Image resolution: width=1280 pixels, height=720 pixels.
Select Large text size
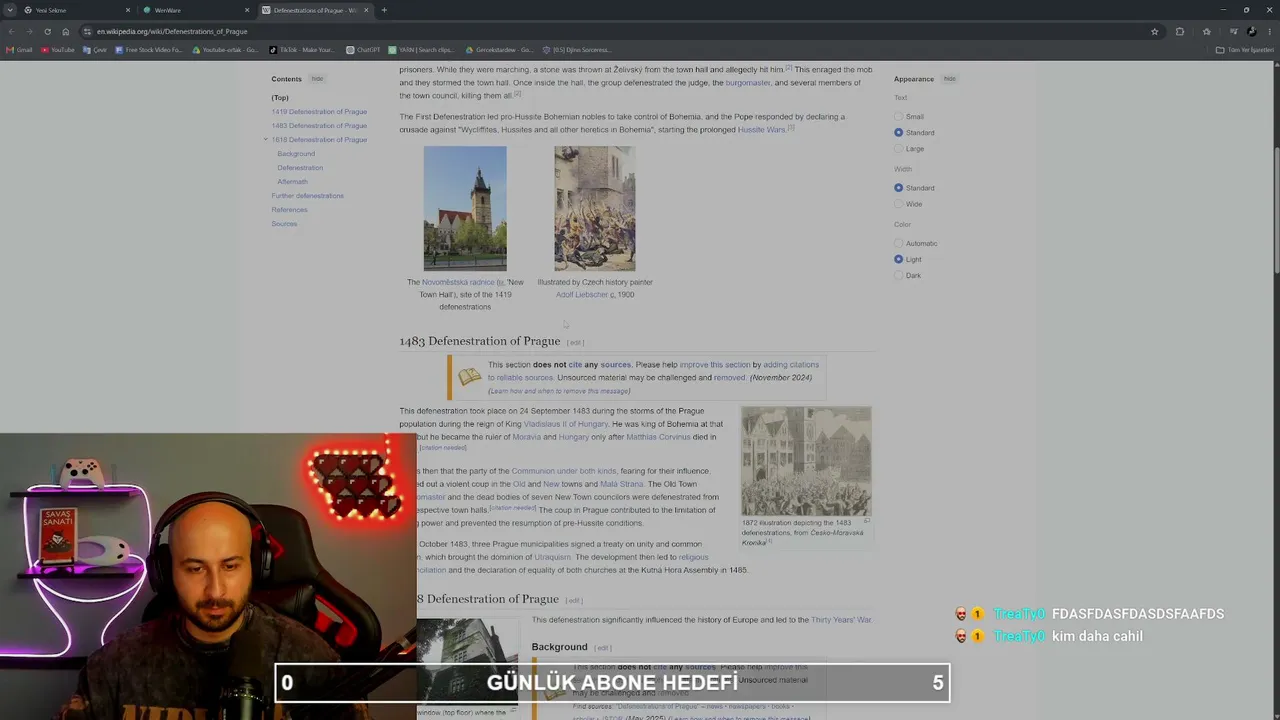coord(898,149)
